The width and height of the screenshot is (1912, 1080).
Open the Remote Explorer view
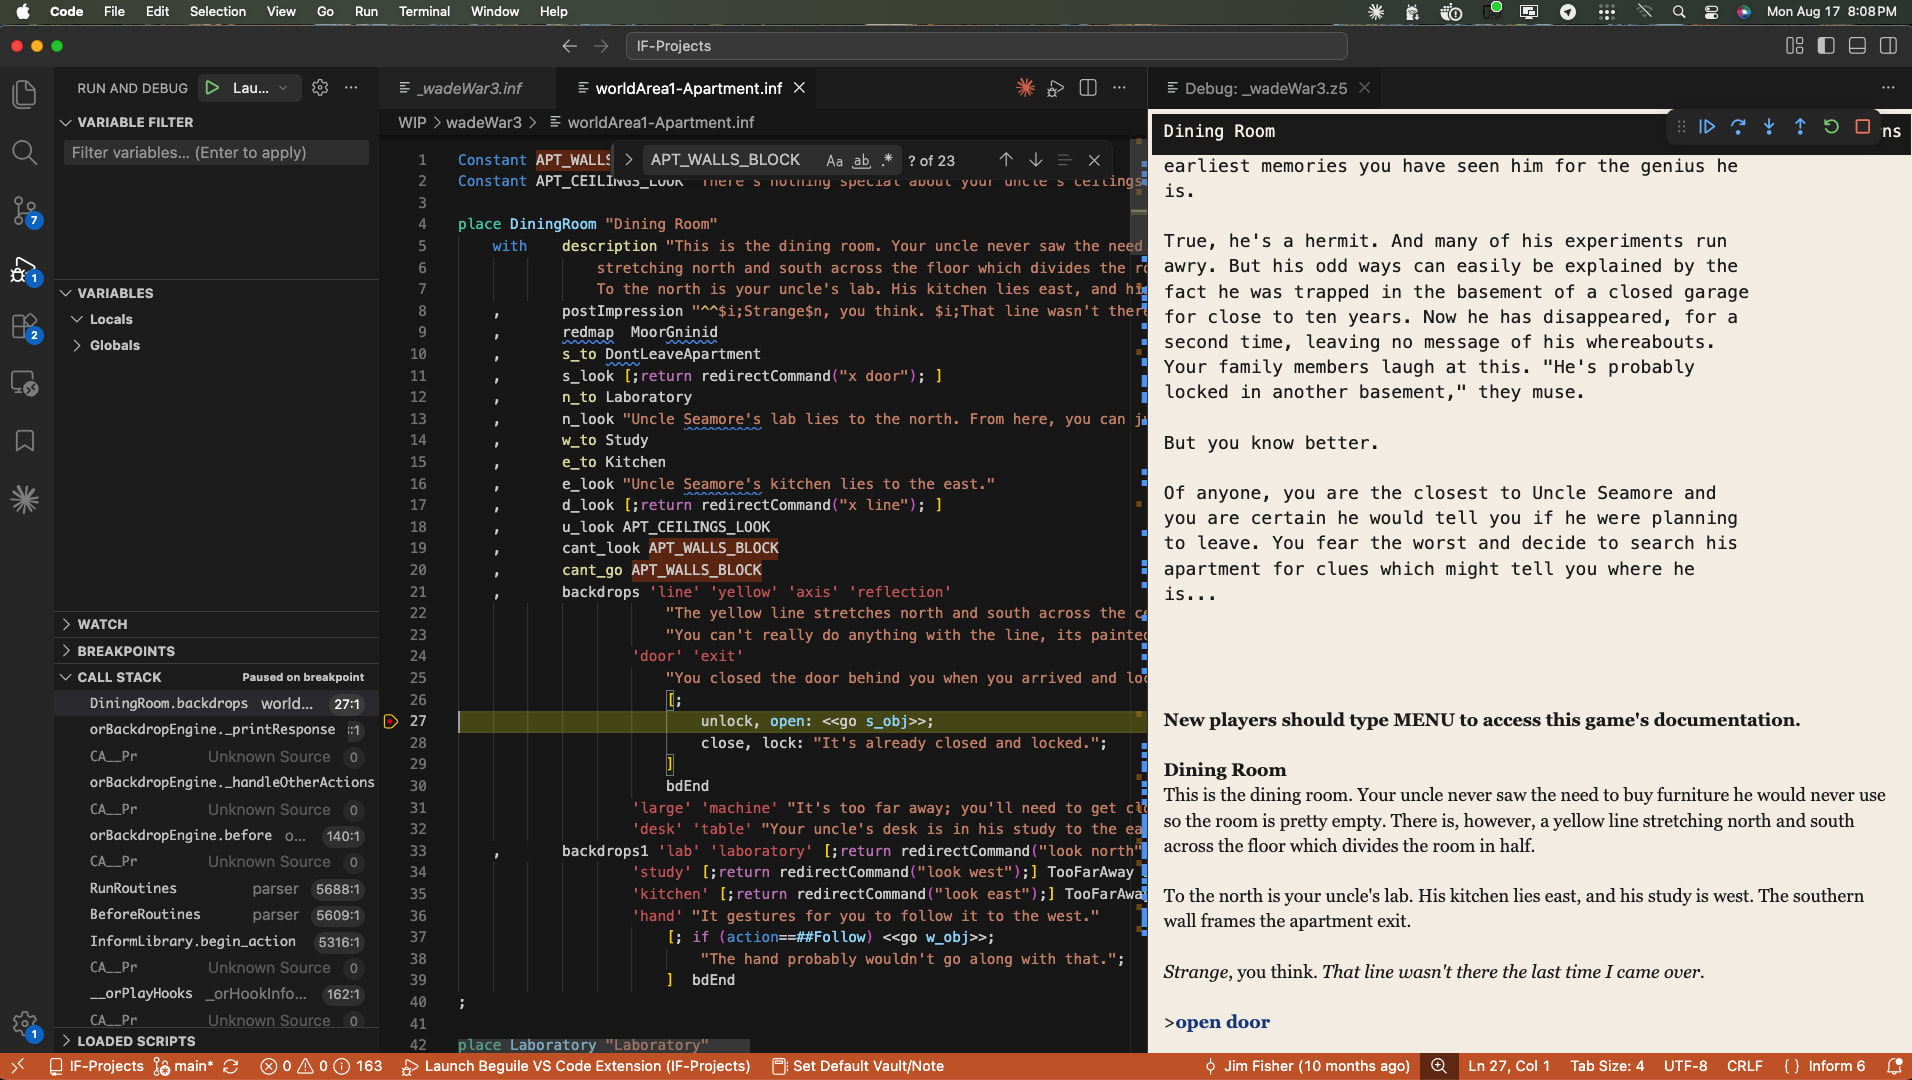pos(24,384)
